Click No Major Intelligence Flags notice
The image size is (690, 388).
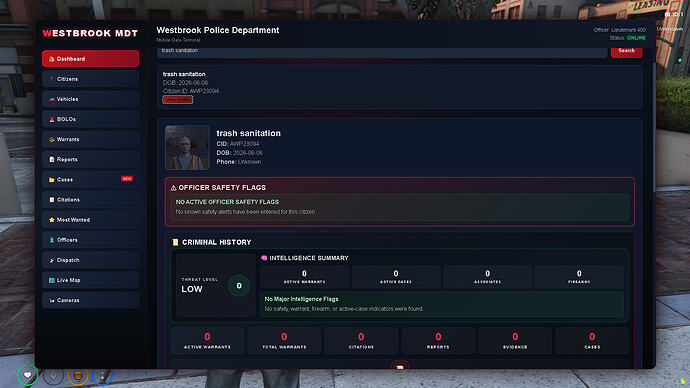click(x=442, y=304)
